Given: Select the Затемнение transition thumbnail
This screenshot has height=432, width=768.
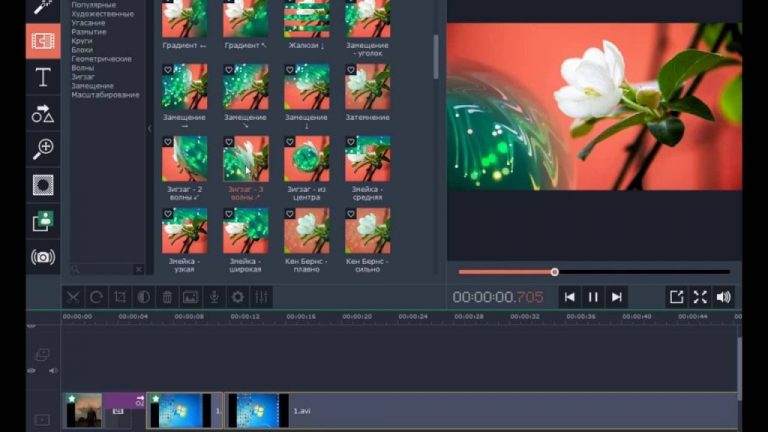Looking at the screenshot, I should pyautogui.click(x=367, y=87).
